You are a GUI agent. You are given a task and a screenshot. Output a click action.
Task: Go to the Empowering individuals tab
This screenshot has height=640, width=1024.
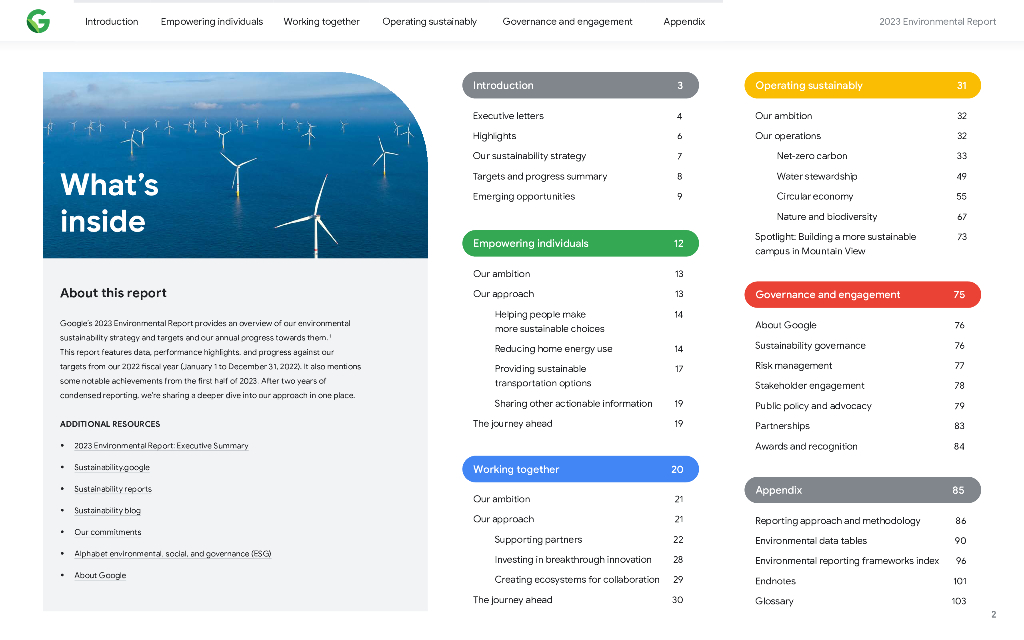click(x=212, y=22)
